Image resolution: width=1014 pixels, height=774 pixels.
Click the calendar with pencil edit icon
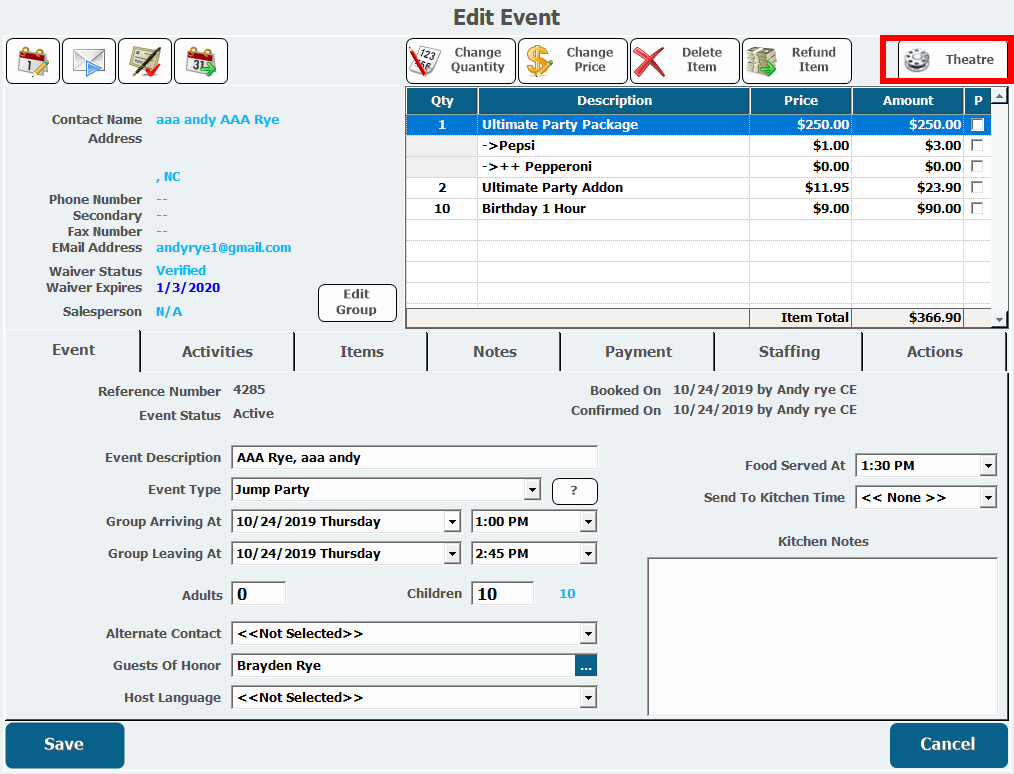[33, 61]
